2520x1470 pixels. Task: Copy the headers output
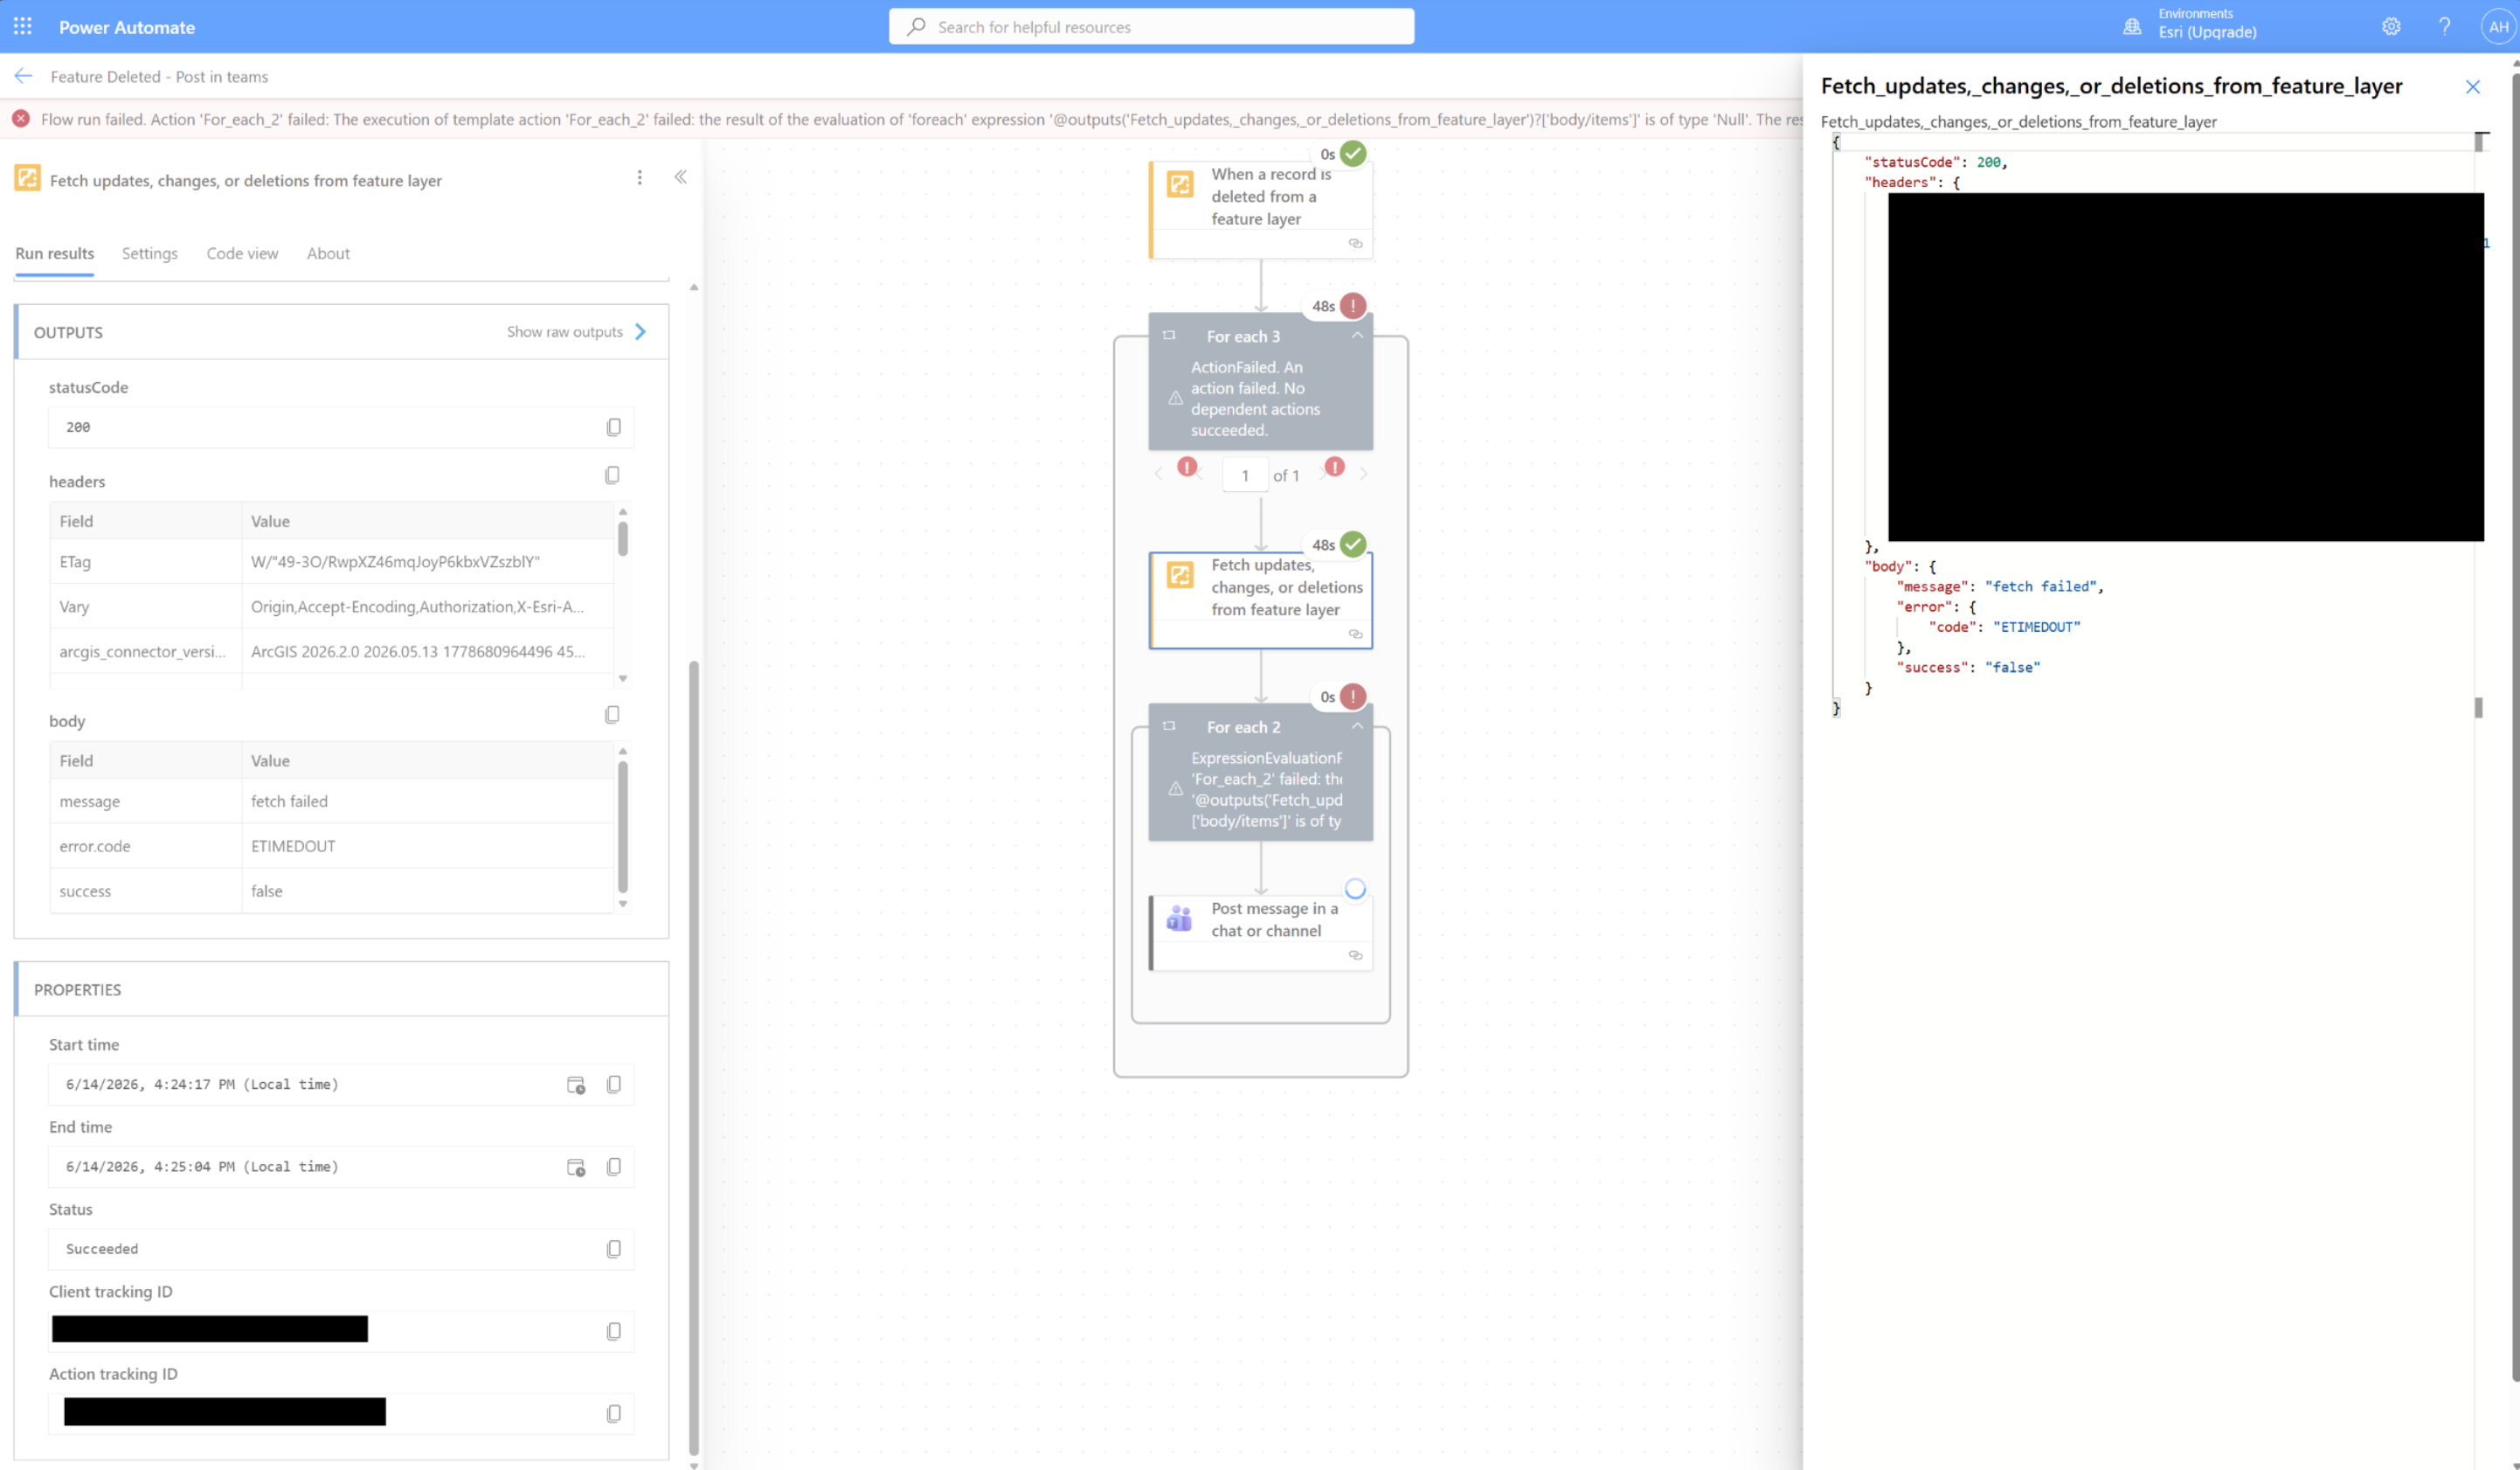[612, 475]
